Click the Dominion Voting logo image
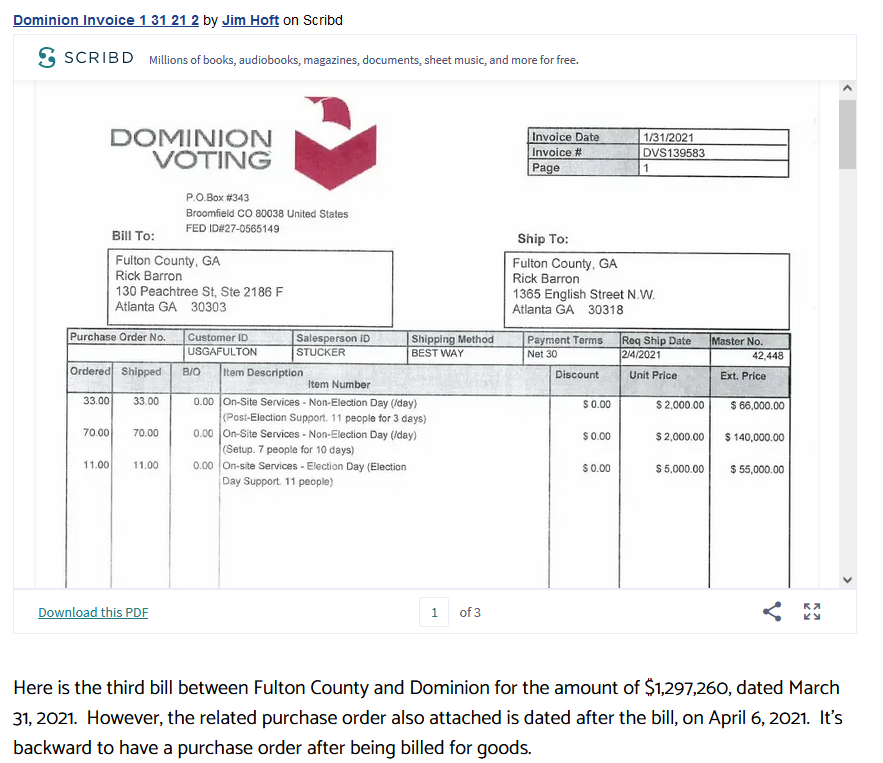The image size is (883, 763). tap(243, 142)
